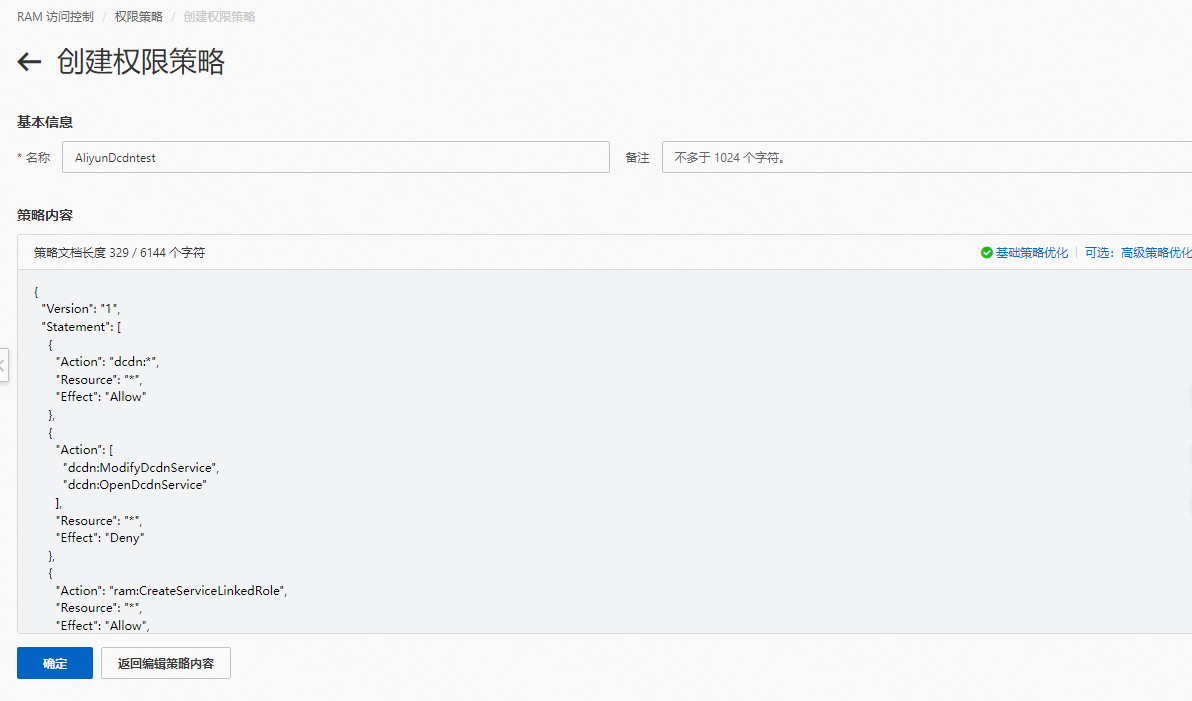
Task: Click the "Action": [ array line
Action: pos(84,450)
